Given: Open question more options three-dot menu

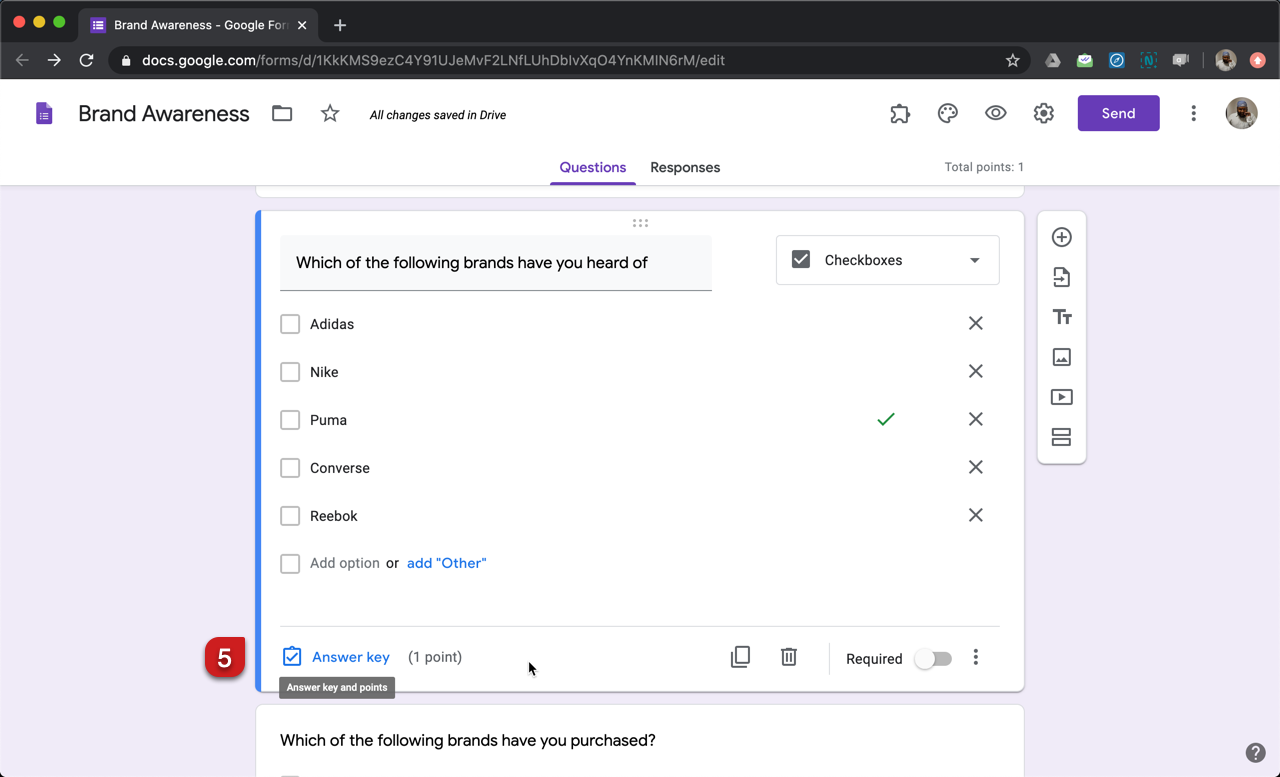Looking at the screenshot, I should [976, 657].
